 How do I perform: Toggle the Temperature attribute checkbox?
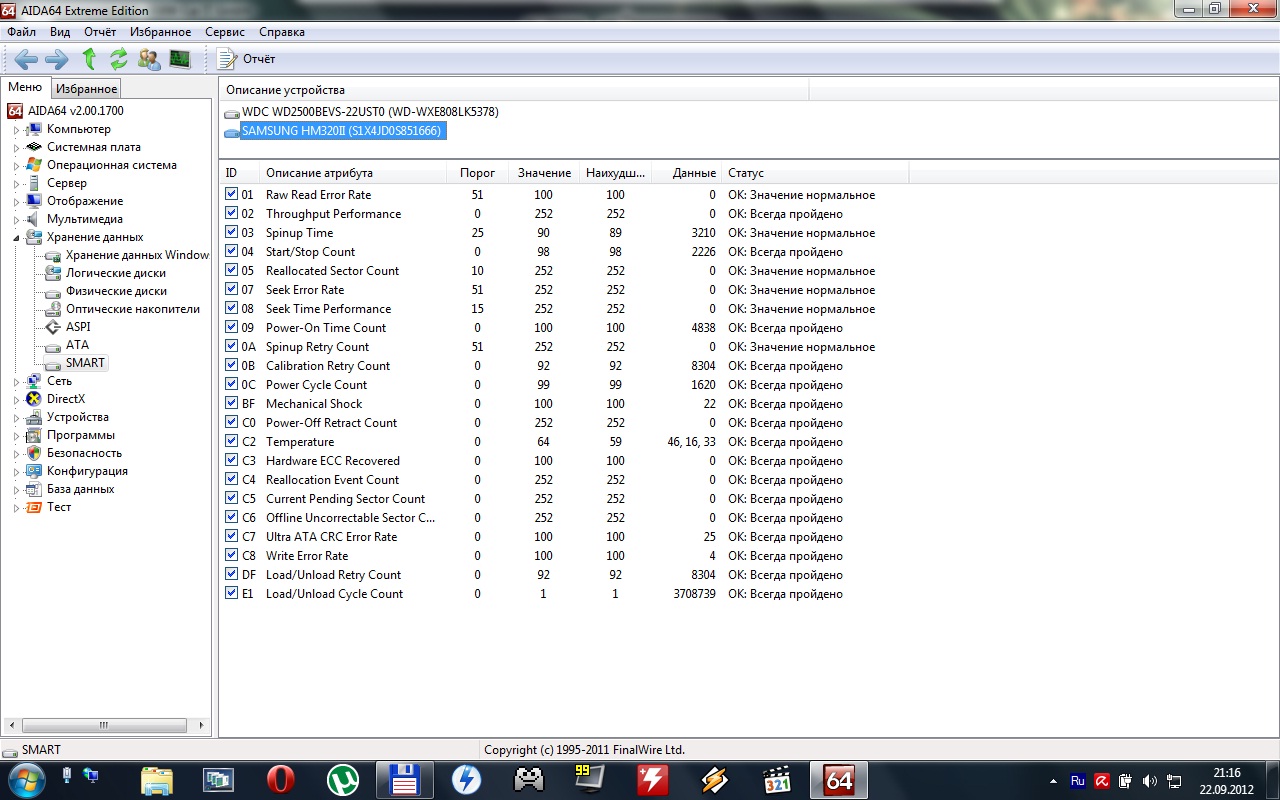coord(232,442)
